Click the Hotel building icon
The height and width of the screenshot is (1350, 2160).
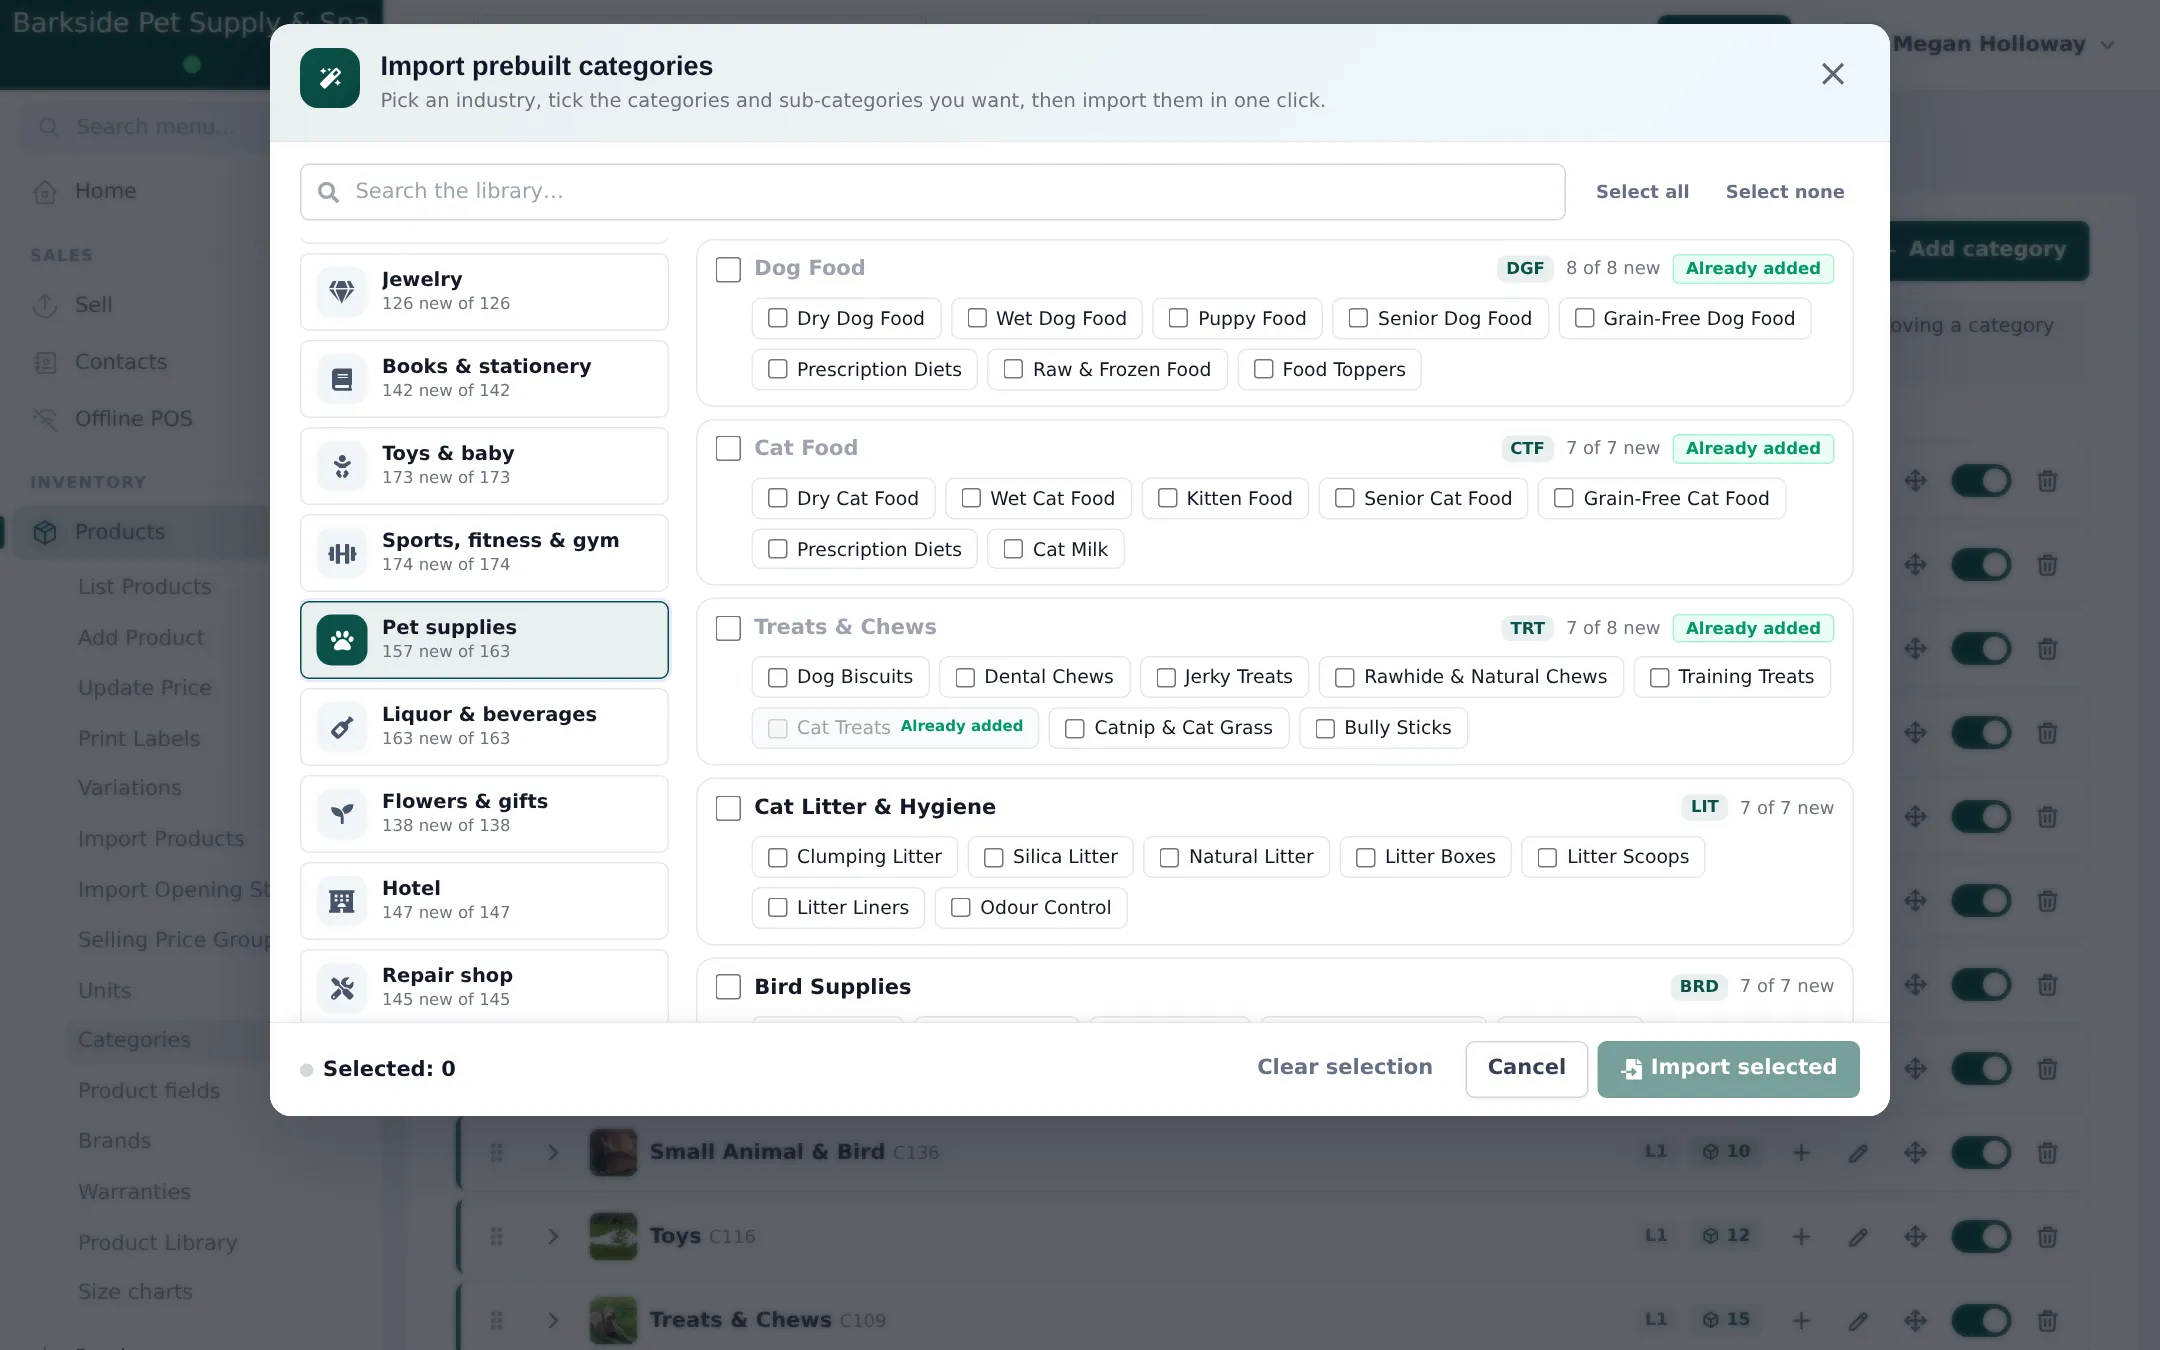[342, 901]
